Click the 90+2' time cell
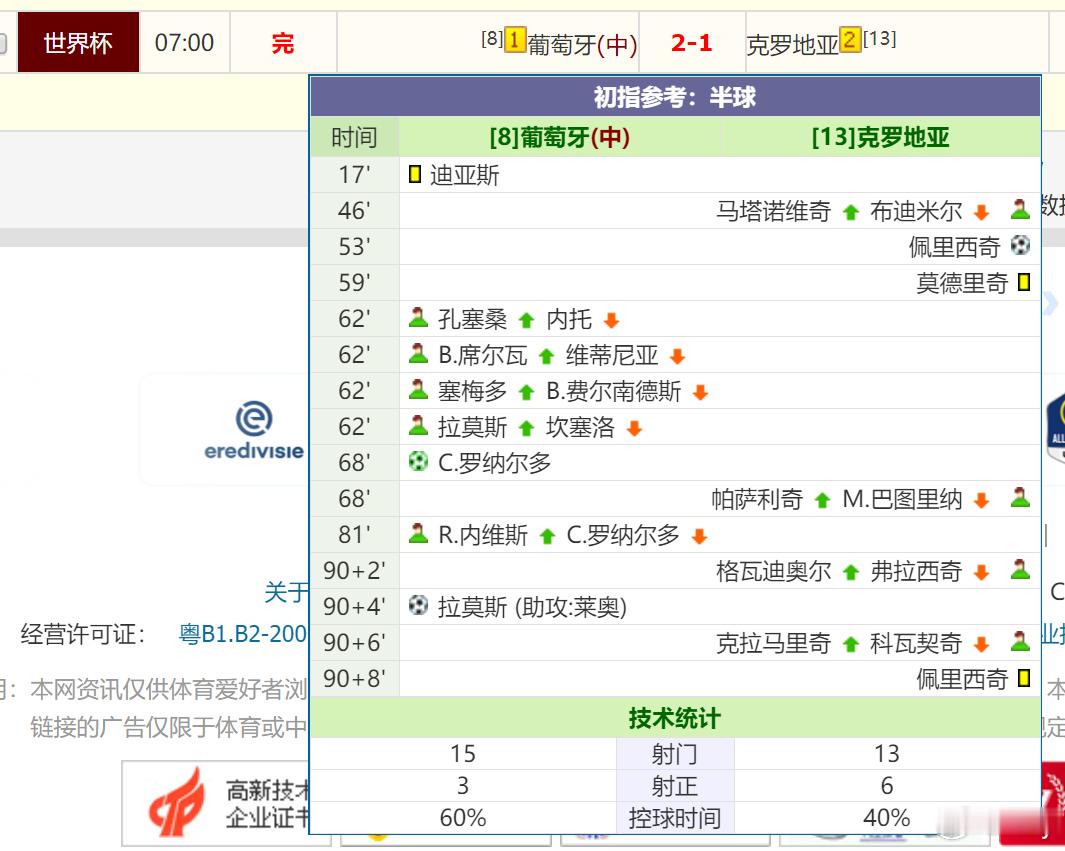 tap(355, 571)
